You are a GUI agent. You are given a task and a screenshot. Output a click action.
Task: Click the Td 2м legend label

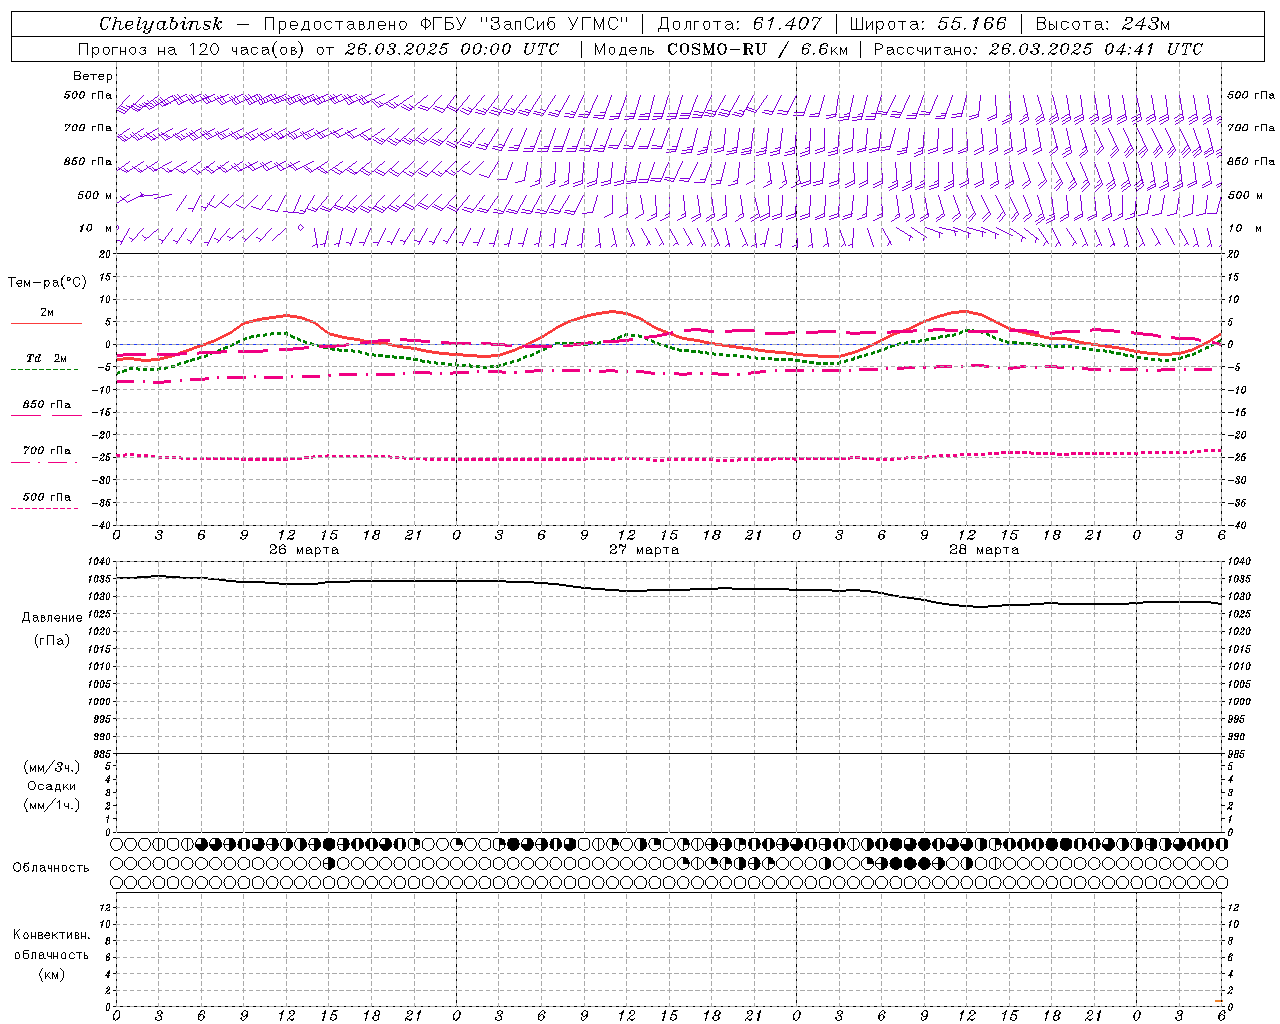pos(47,358)
